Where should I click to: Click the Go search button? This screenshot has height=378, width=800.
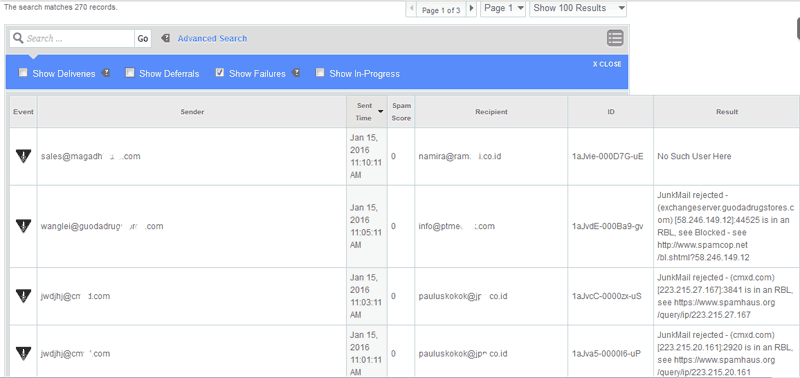click(x=143, y=39)
